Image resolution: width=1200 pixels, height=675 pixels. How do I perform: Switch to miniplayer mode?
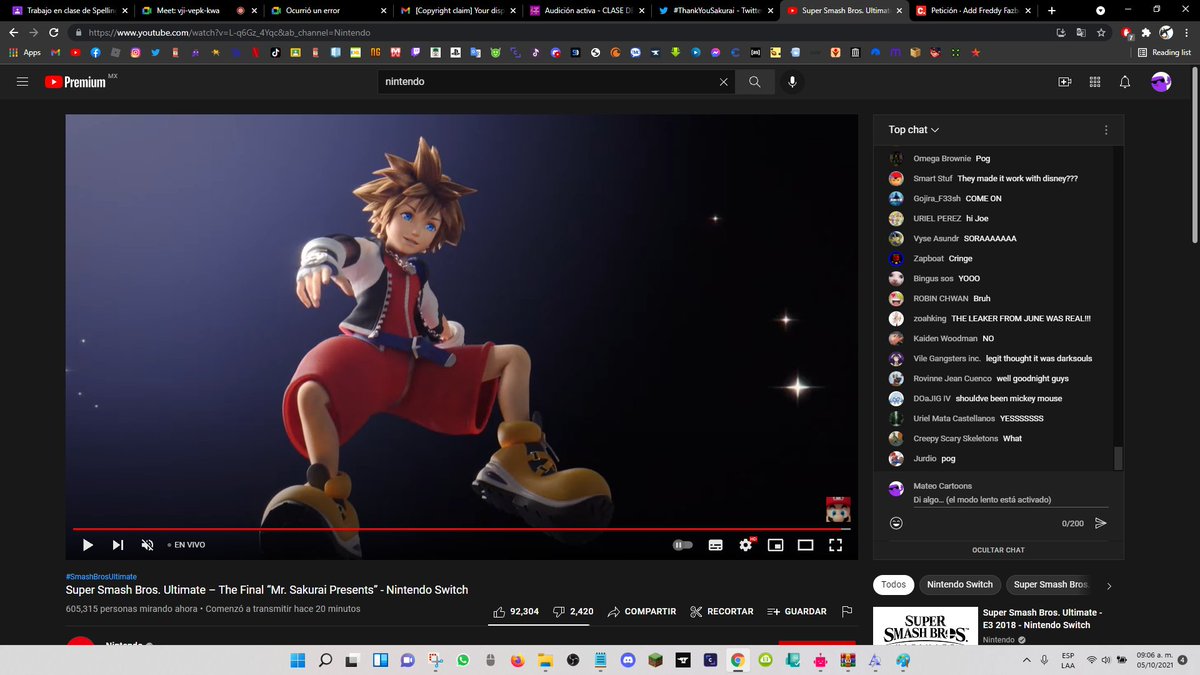coord(775,545)
